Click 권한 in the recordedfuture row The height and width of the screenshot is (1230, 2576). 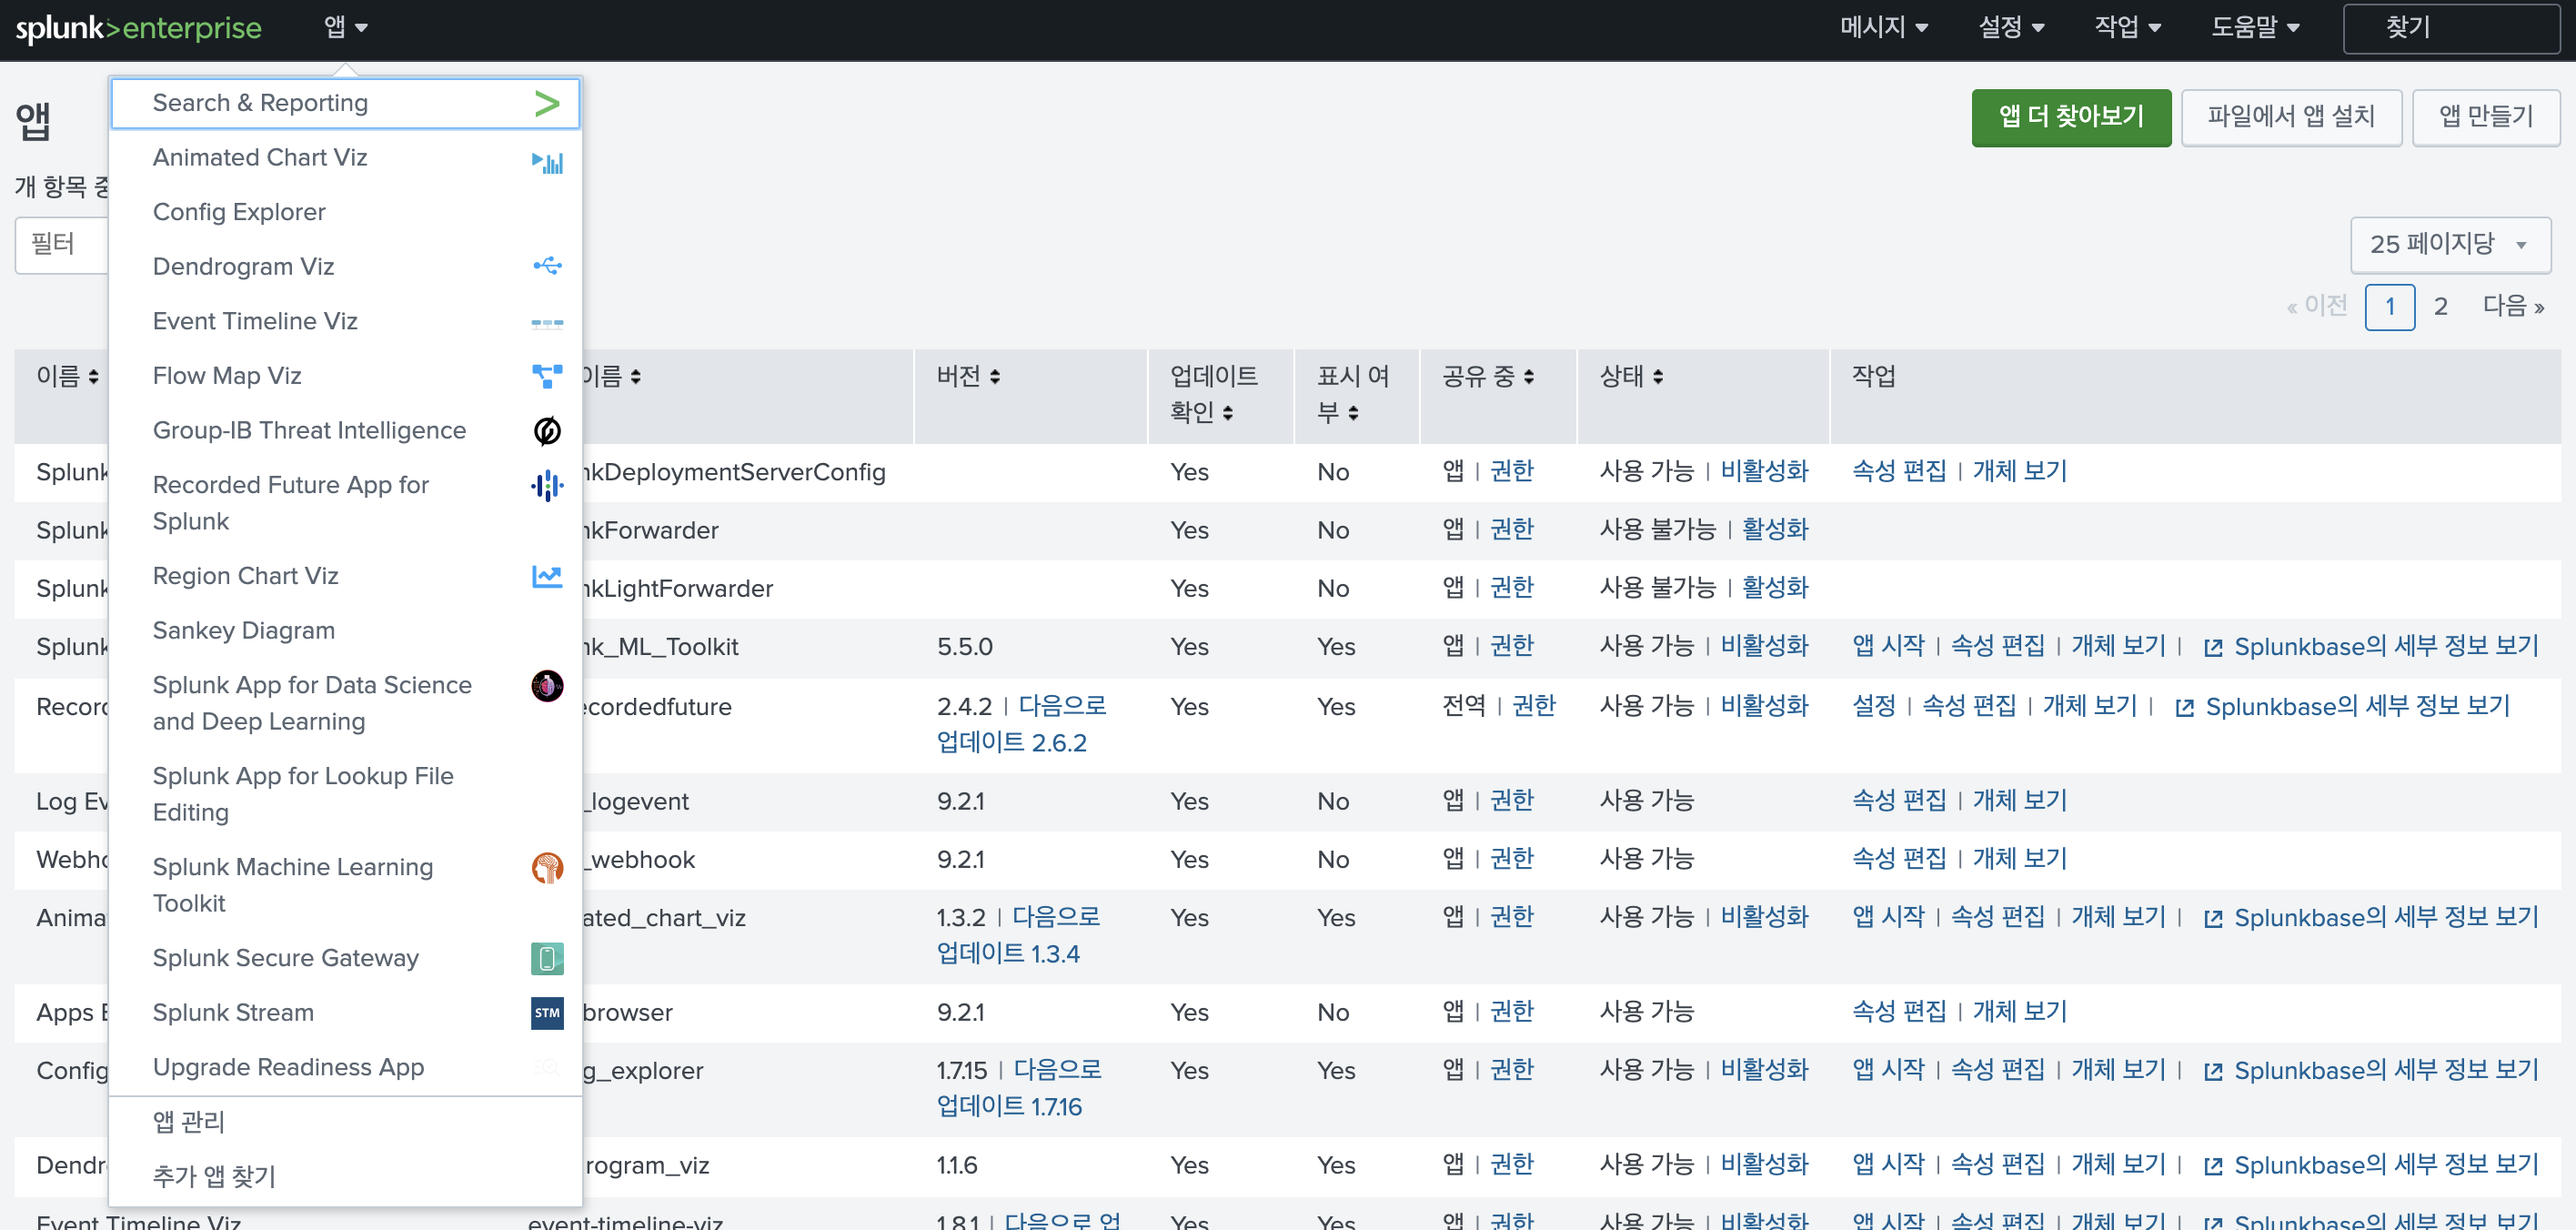point(1534,707)
